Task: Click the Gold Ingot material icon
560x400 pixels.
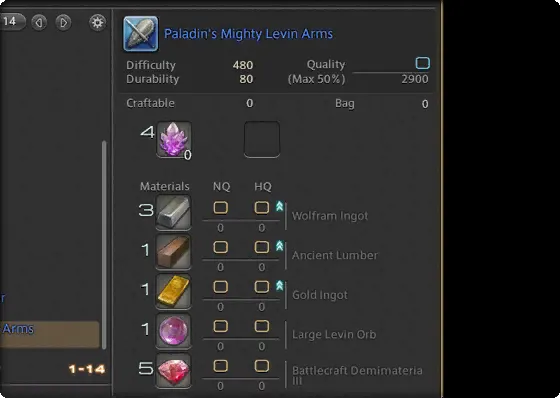Action: 174,291
